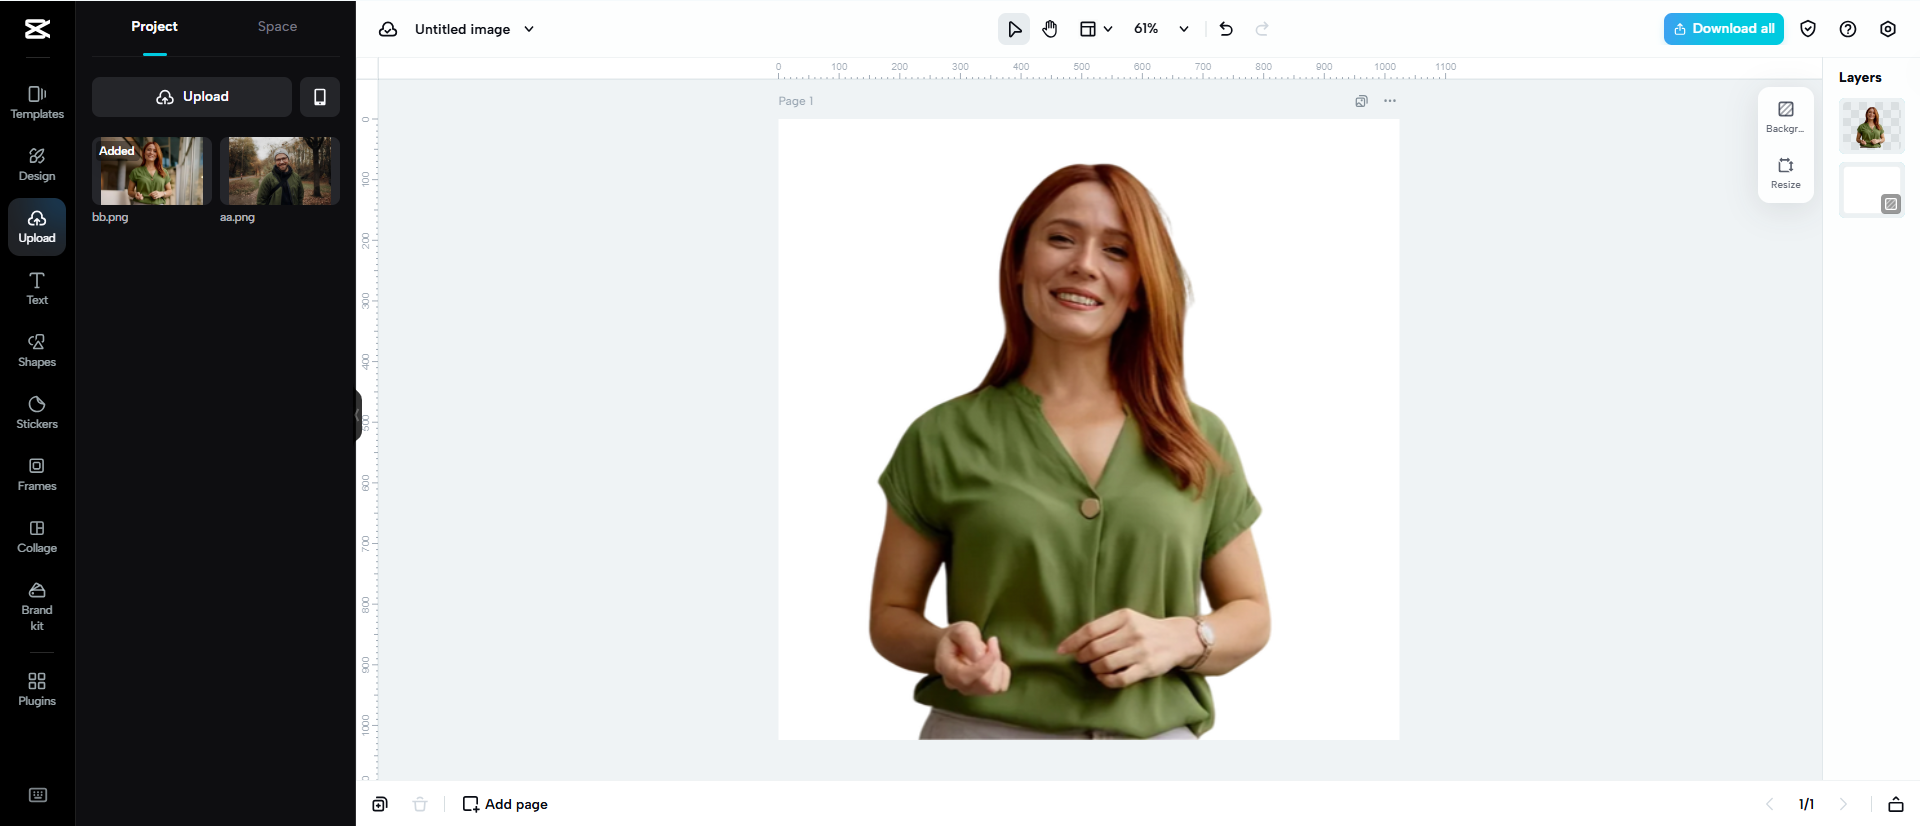Click the 1/1 page indicator
This screenshot has height=826, width=1920.
pos(1806,804)
